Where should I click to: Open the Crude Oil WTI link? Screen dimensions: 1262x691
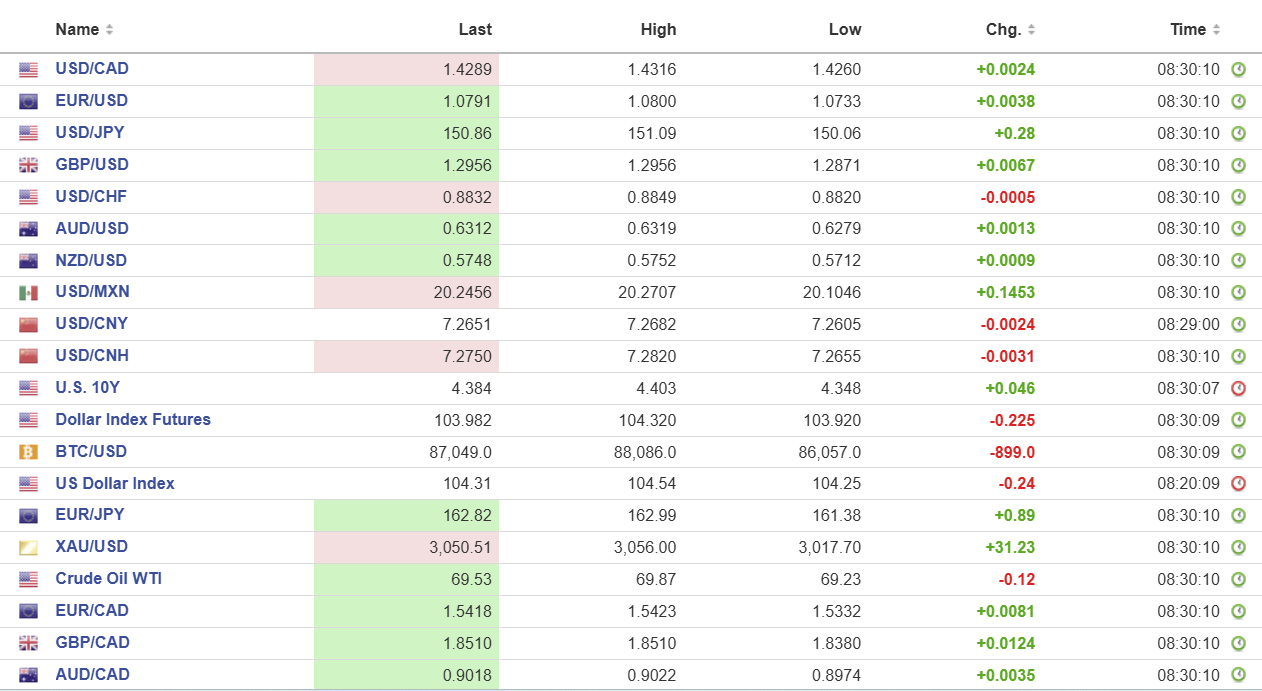[x=108, y=578]
